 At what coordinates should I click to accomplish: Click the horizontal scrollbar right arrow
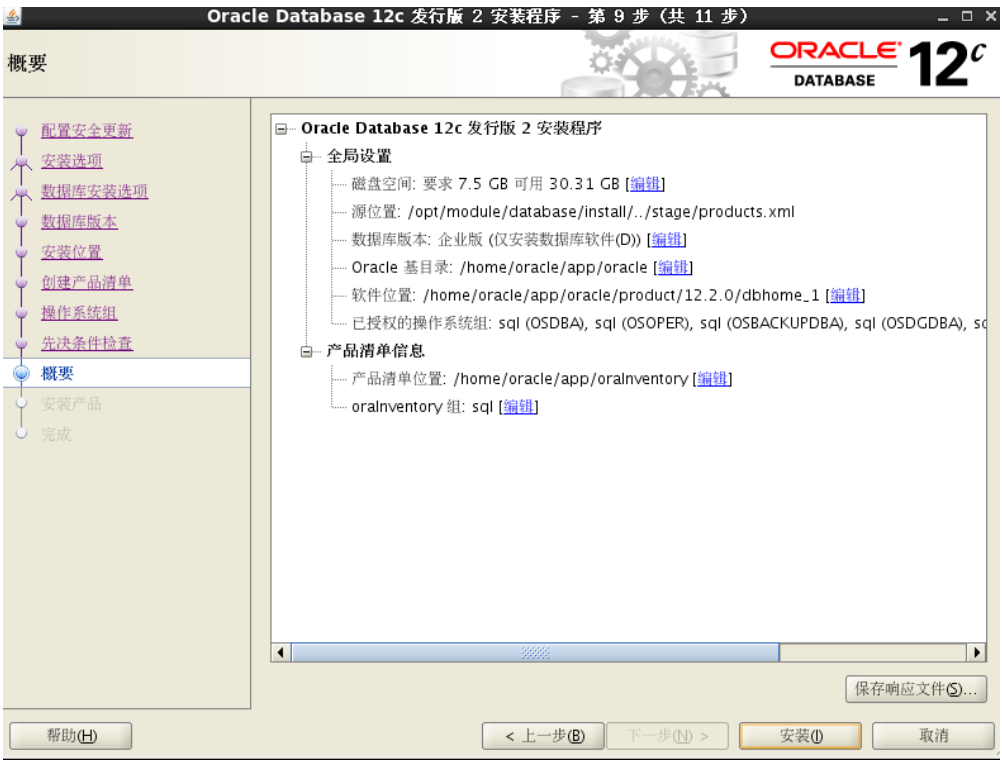click(976, 652)
